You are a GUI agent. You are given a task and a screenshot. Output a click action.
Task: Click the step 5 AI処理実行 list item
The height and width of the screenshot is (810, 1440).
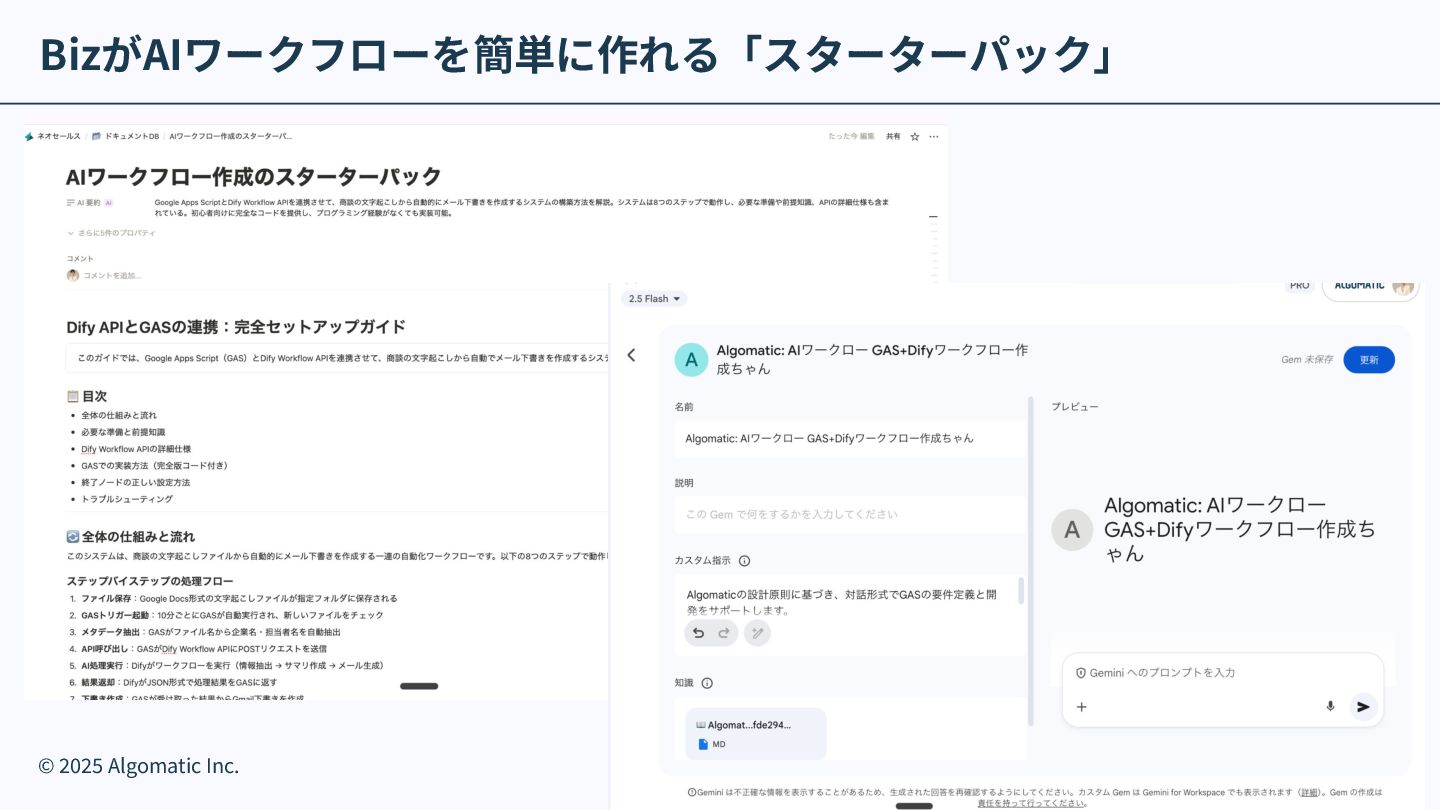click(227, 665)
